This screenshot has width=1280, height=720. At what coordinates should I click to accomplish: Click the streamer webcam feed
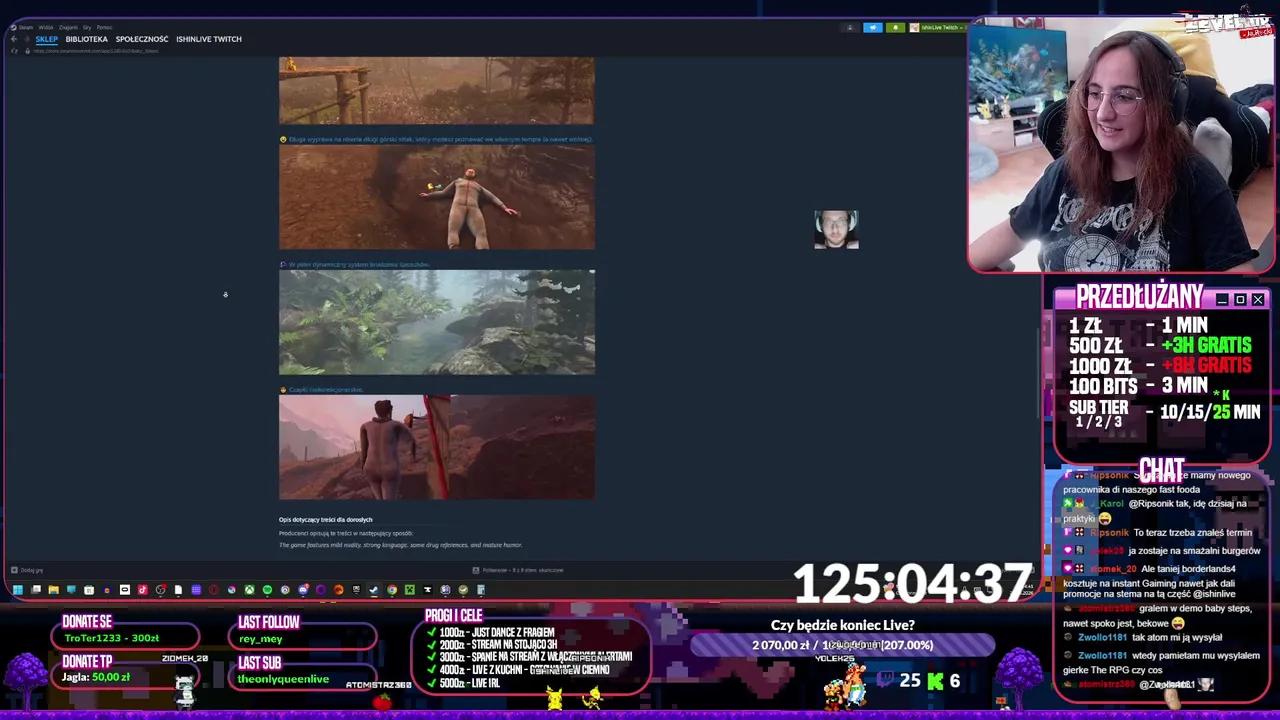[1120, 145]
